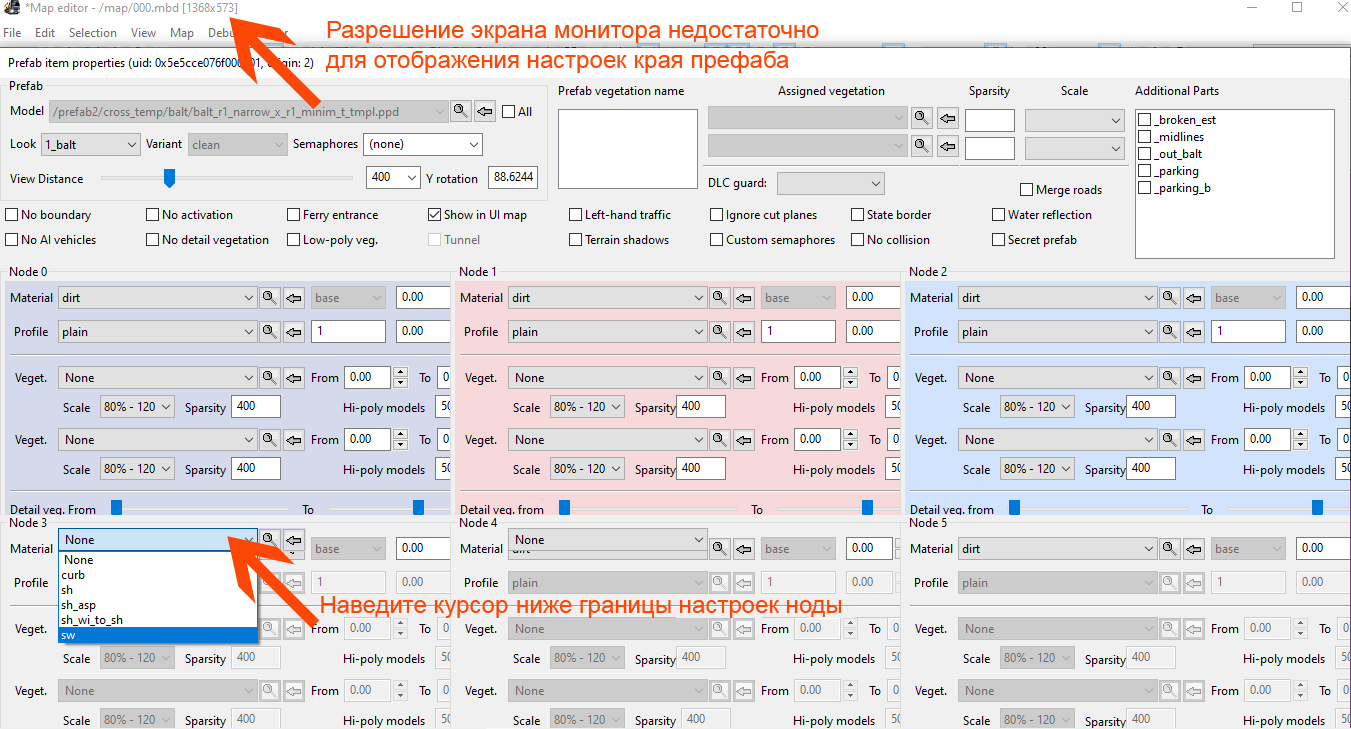The height and width of the screenshot is (729, 1351).
Task: Click the Y rotation value field
Action: coord(512,178)
